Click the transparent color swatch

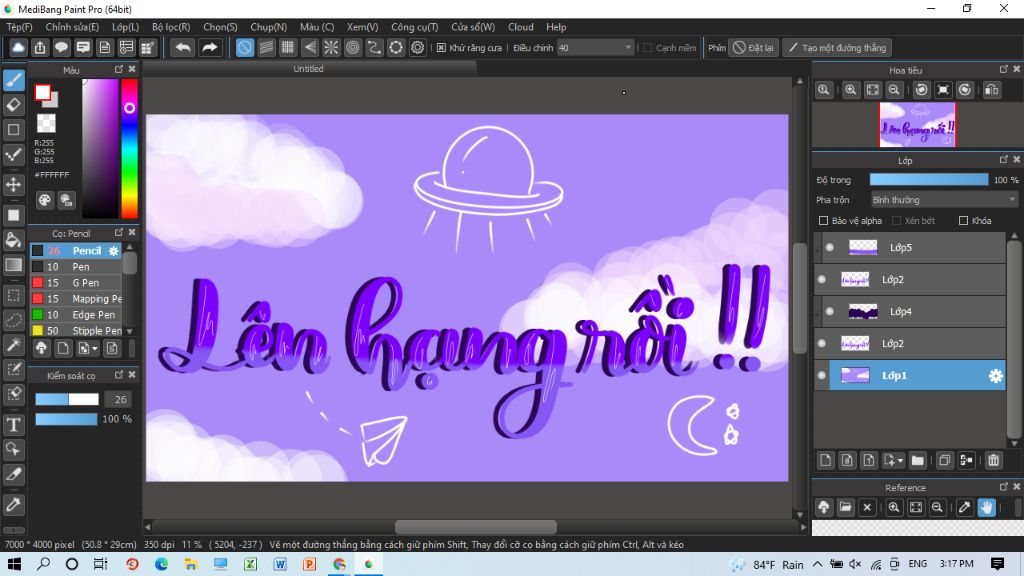tap(46, 123)
